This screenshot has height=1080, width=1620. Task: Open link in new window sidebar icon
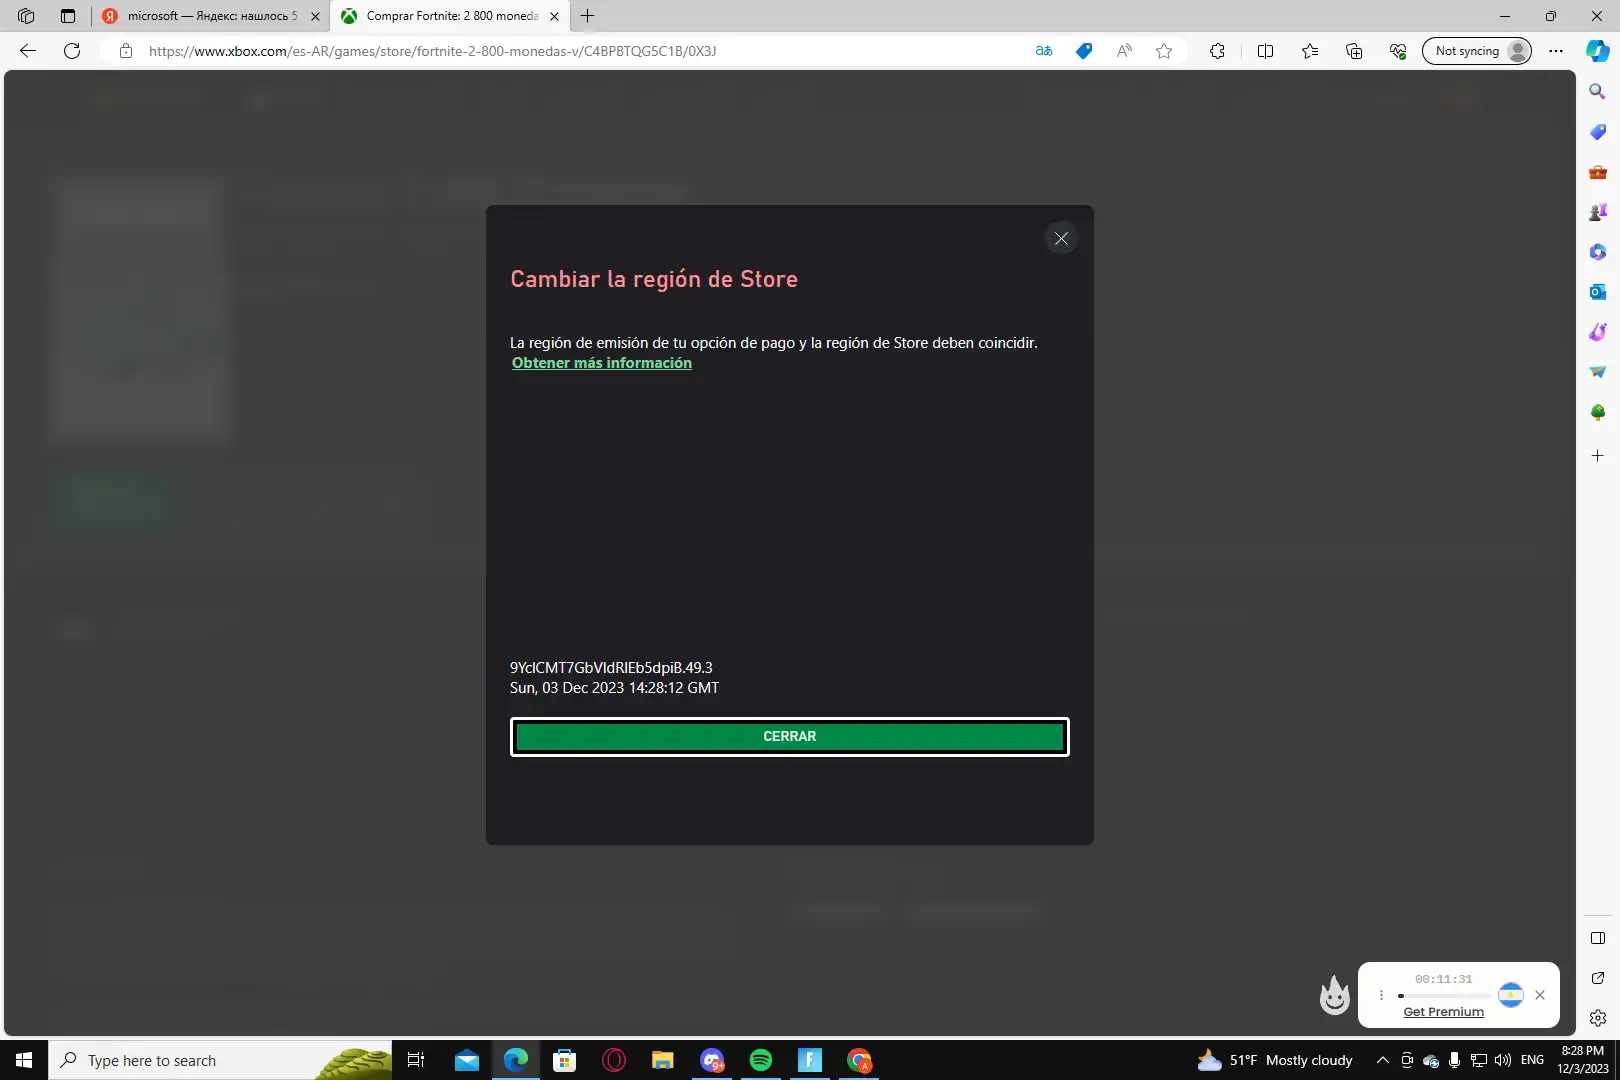point(1598,978)
